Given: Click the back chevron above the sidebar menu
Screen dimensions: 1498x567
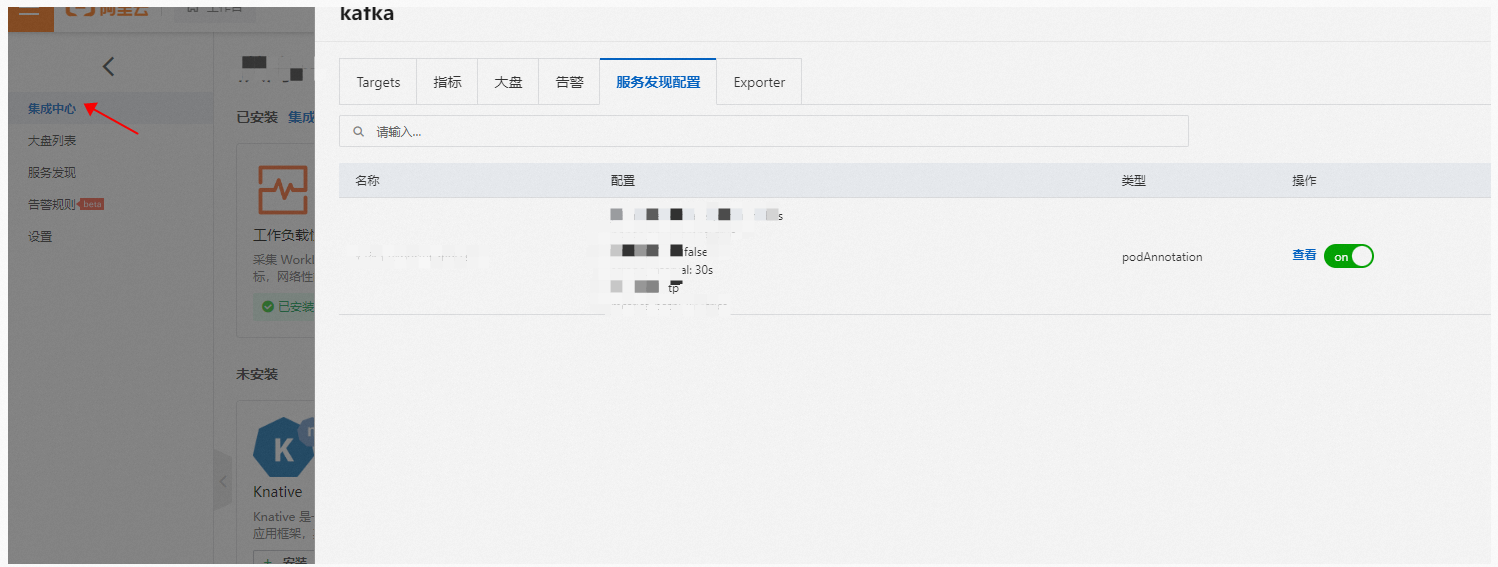Looking at the screenshot, I should [109, 67].
